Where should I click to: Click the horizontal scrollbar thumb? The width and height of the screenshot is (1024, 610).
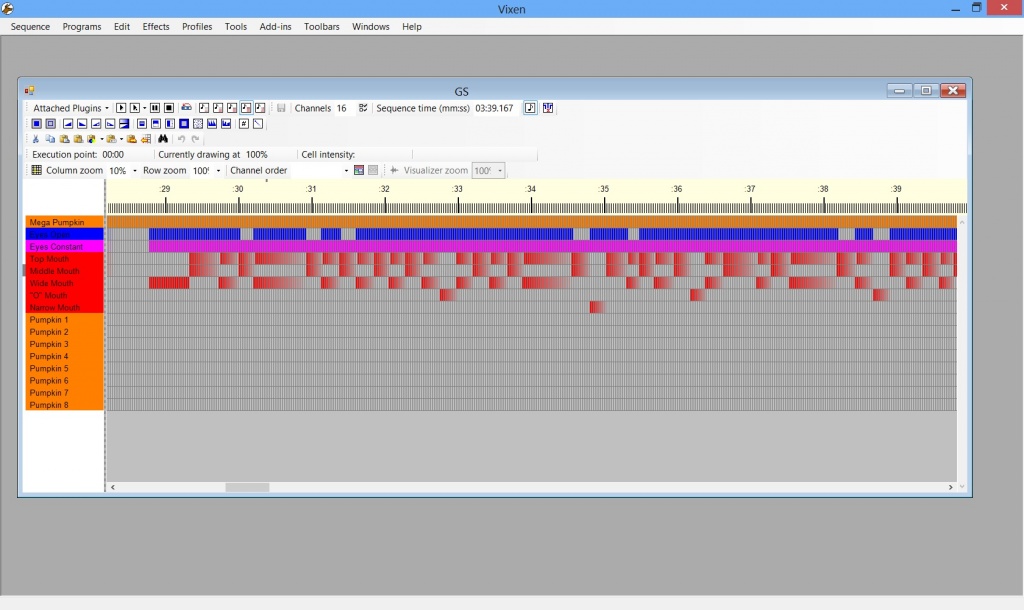[247, 487]
